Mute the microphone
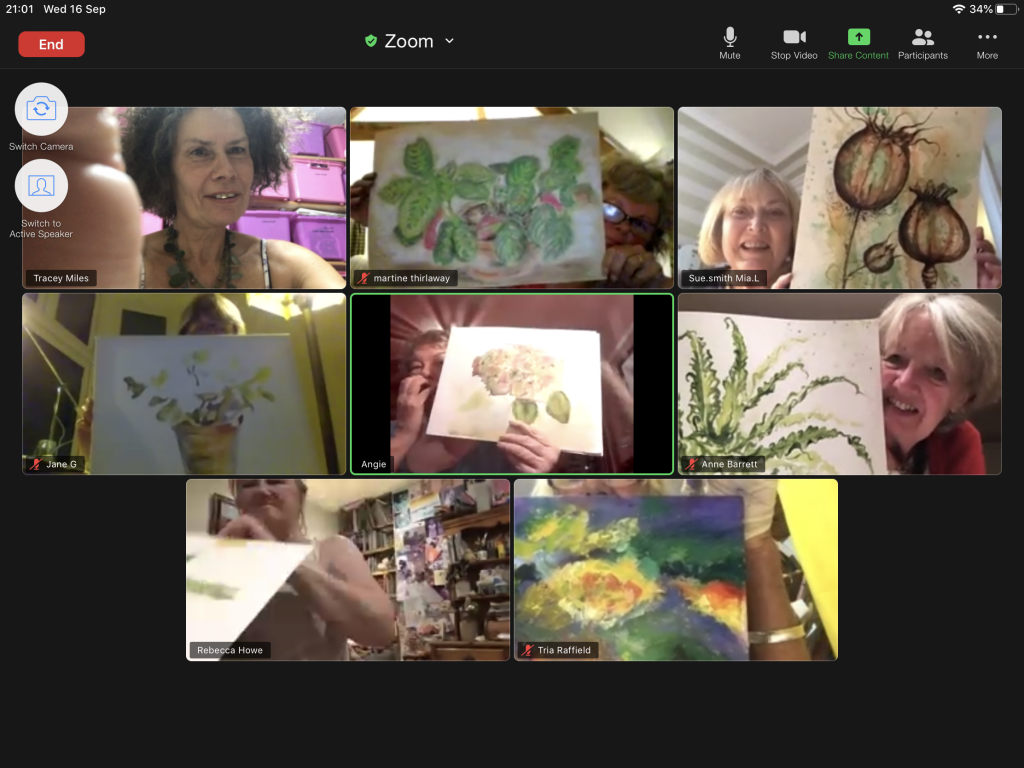This screenshot has width=1024, height=768. click(x=729, y=44)
